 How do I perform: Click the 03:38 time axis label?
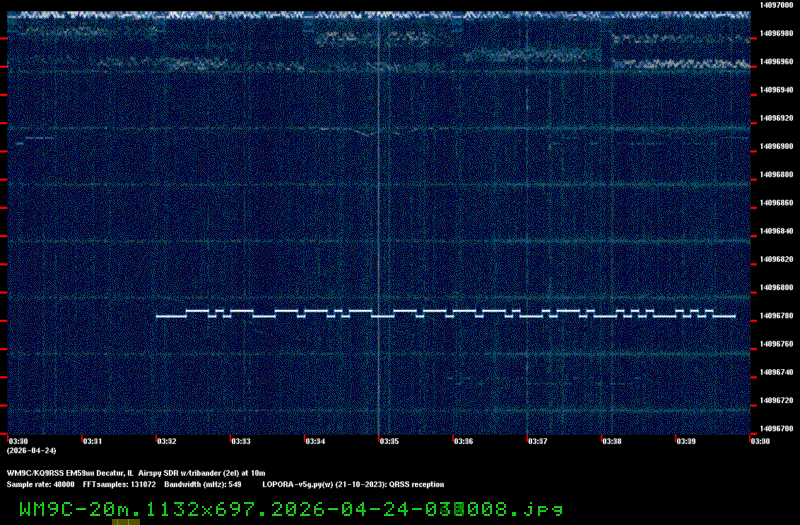(612, 441)
